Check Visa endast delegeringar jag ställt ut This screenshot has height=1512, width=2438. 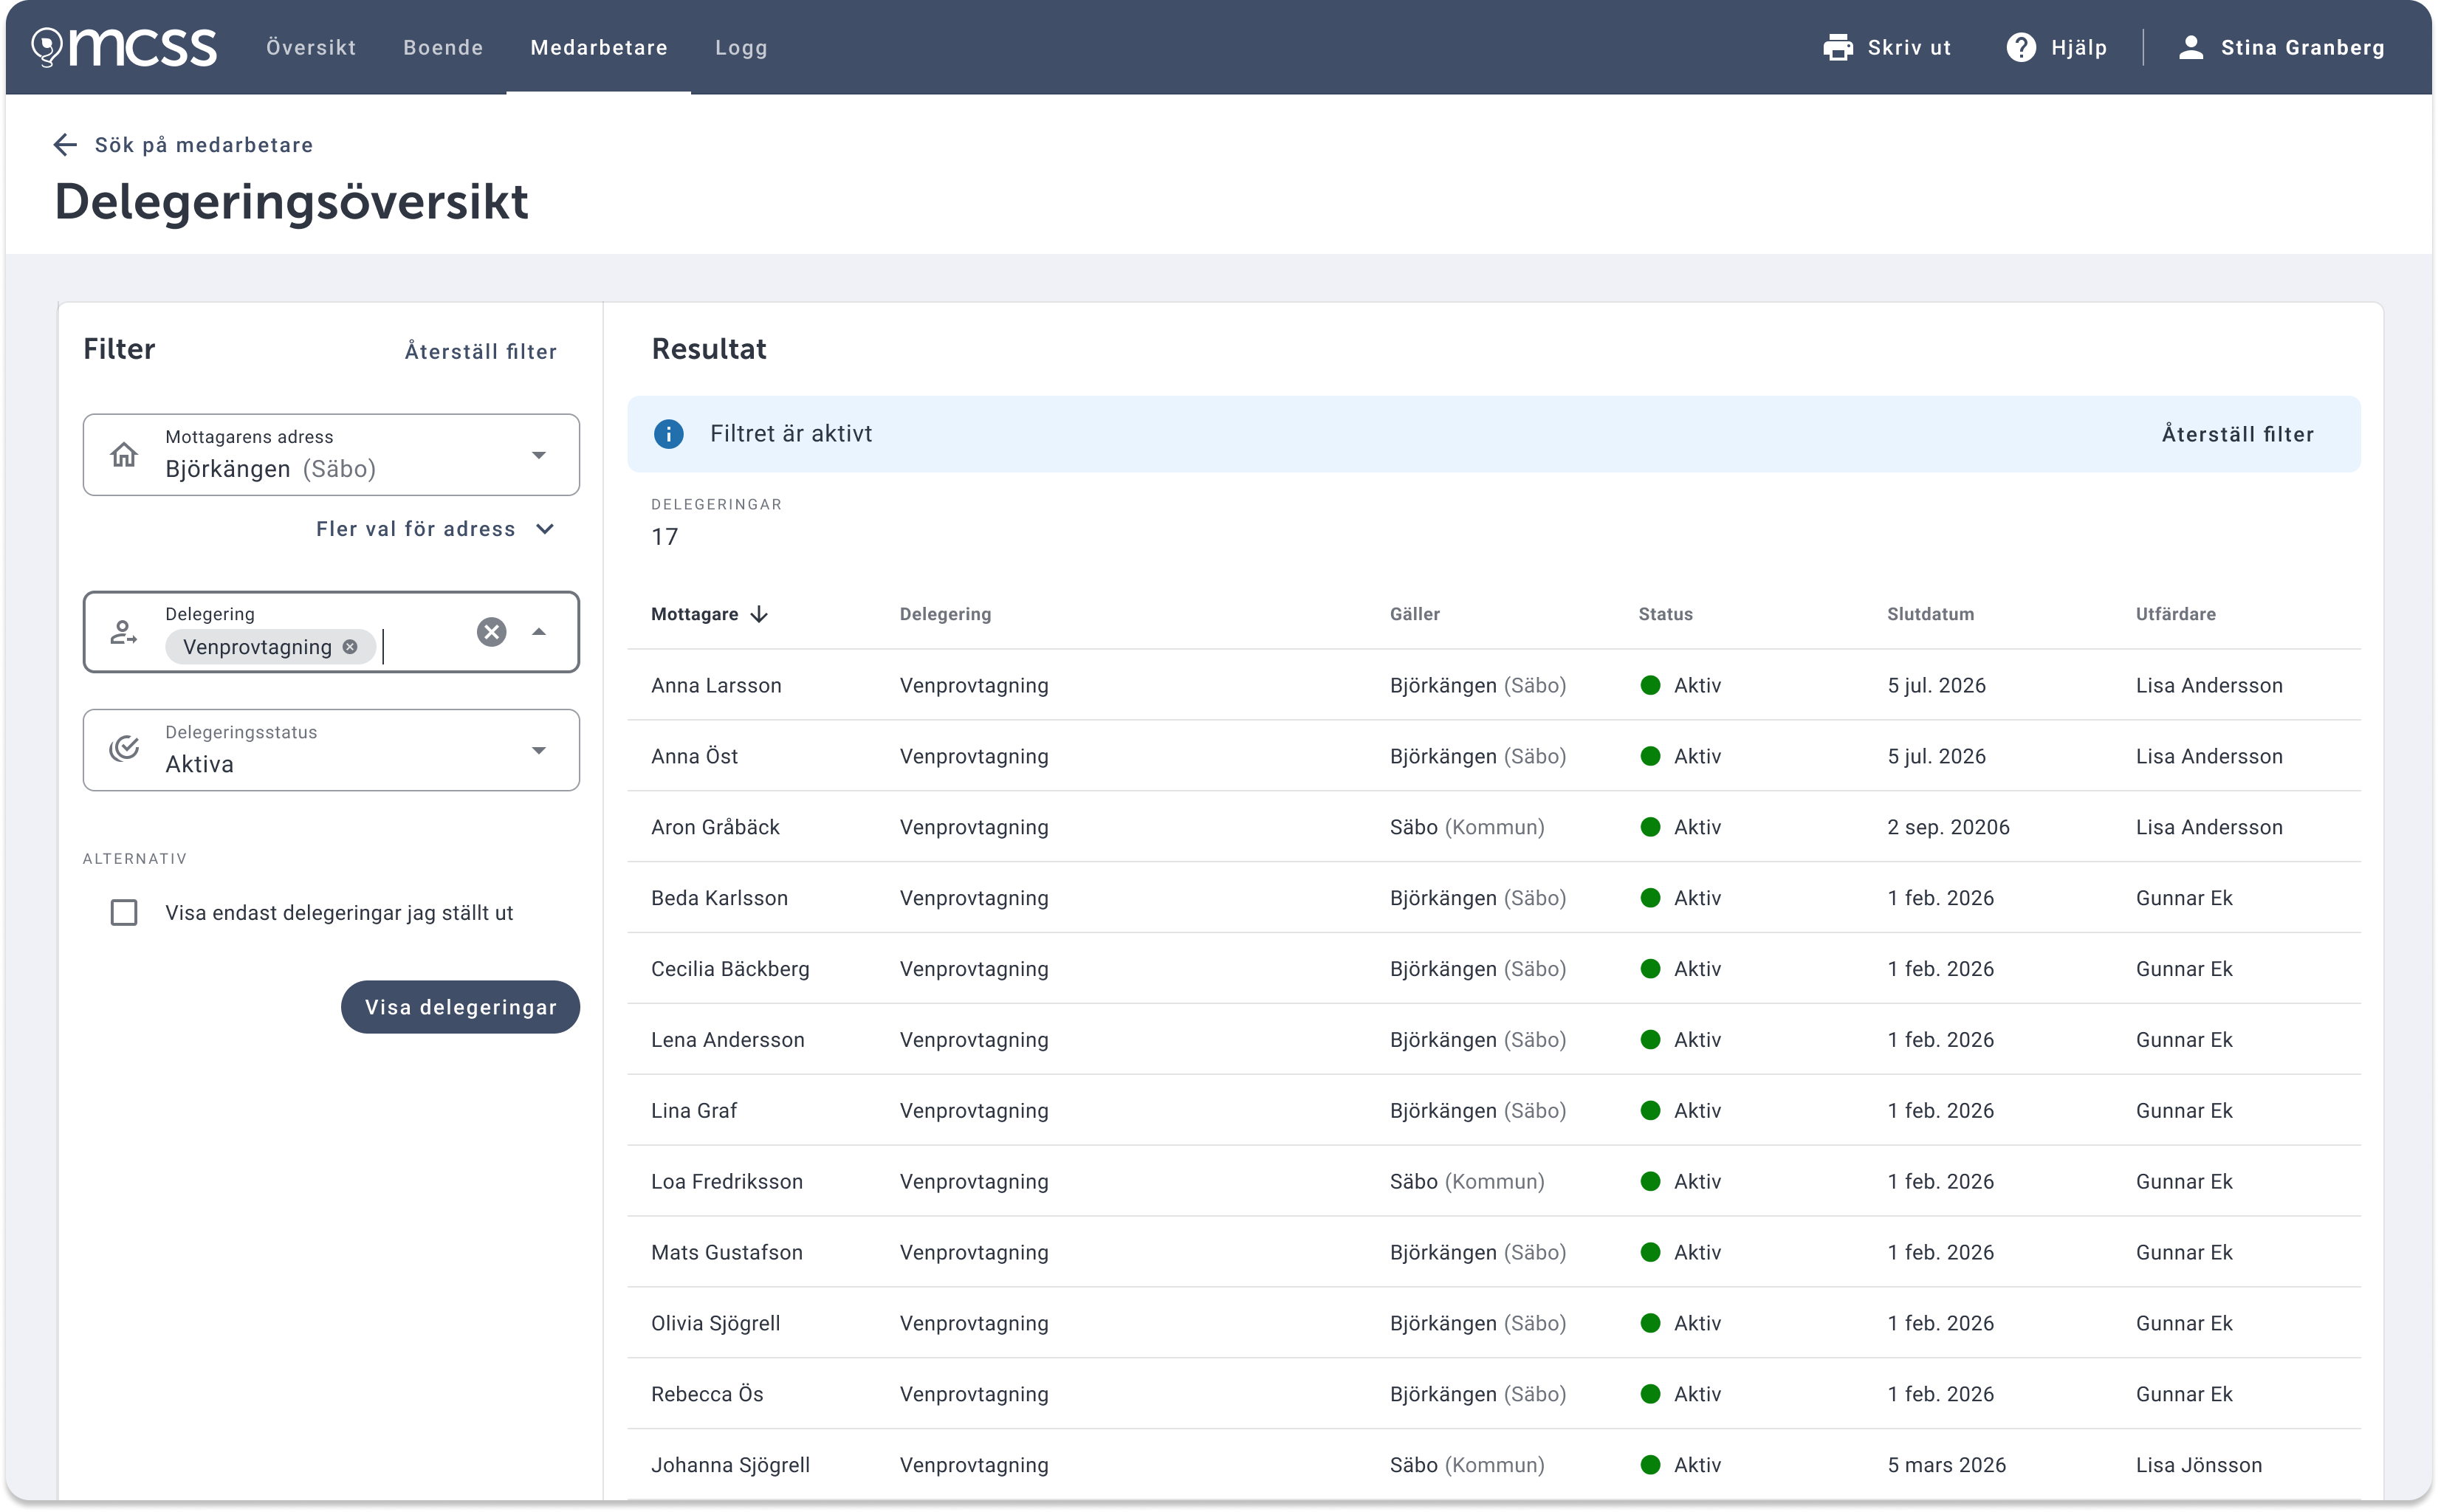click(124, 913)
